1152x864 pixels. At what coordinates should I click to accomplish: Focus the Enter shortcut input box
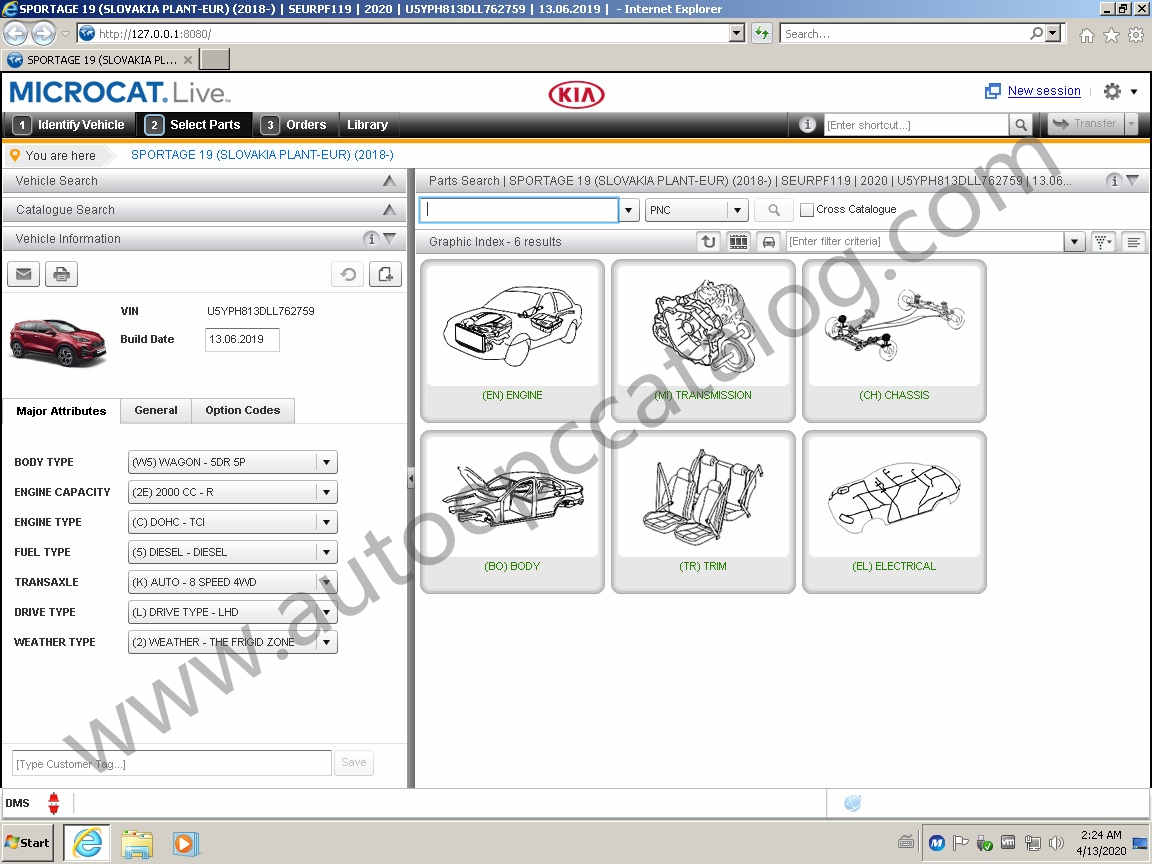click(916, 125)
